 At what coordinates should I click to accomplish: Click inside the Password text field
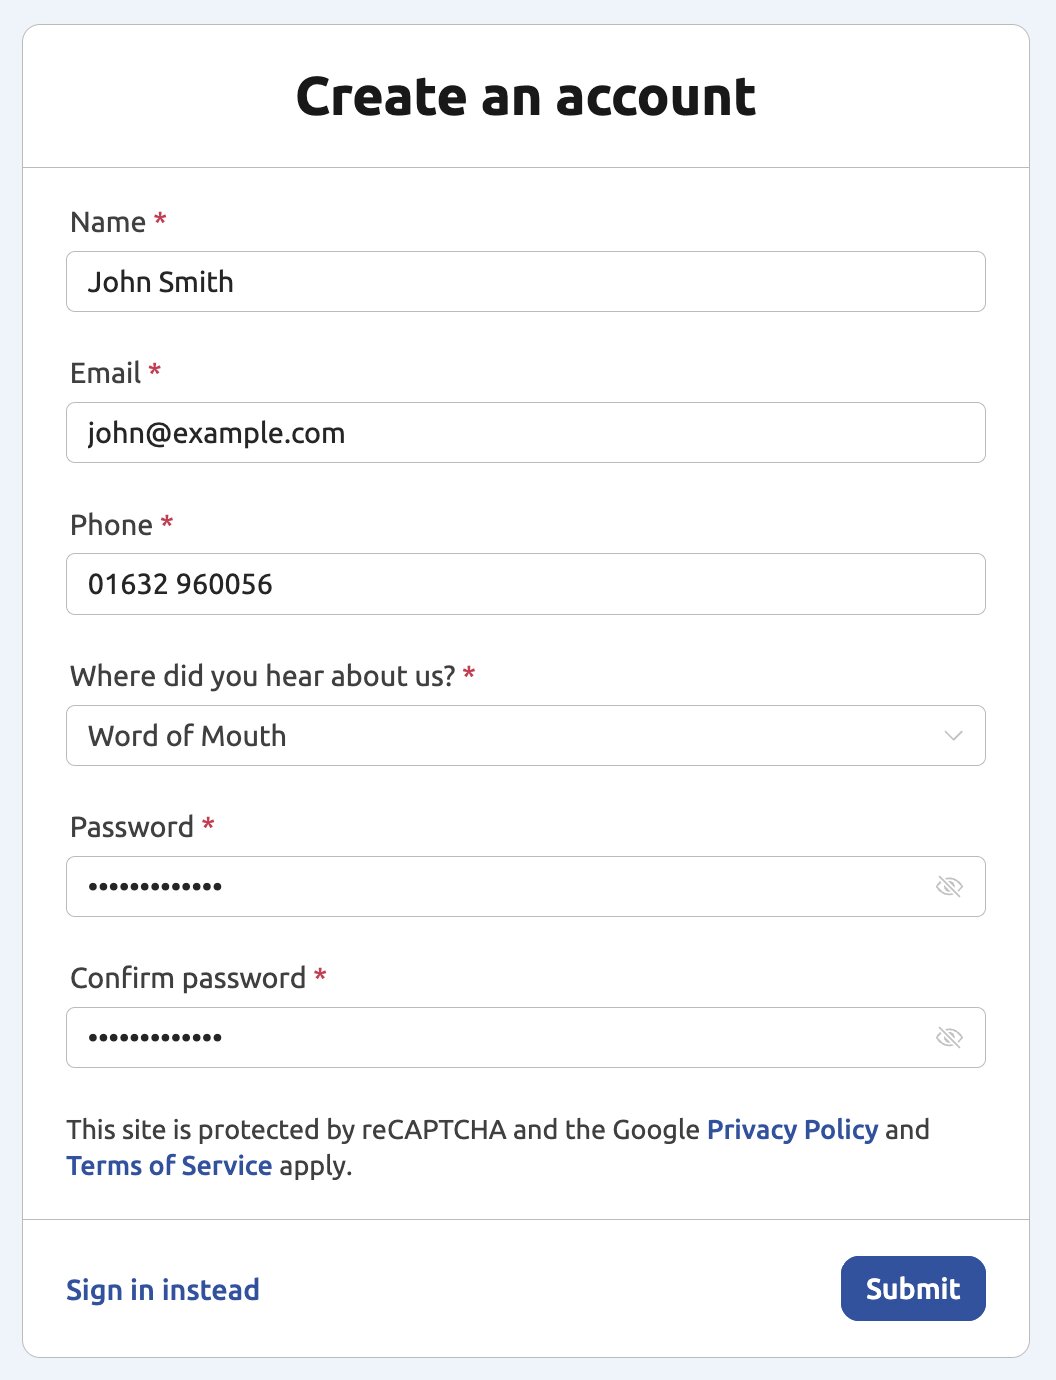coord(500,886)
